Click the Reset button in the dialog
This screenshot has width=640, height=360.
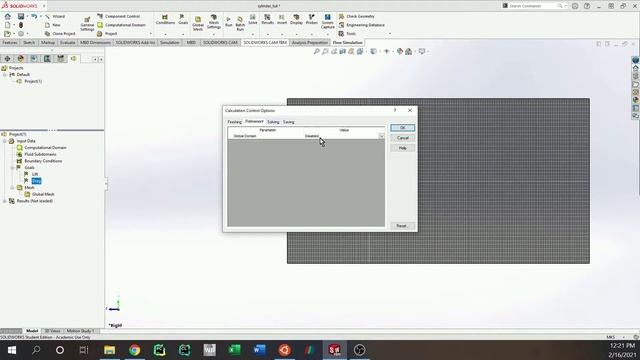click(x=402, y=226)
